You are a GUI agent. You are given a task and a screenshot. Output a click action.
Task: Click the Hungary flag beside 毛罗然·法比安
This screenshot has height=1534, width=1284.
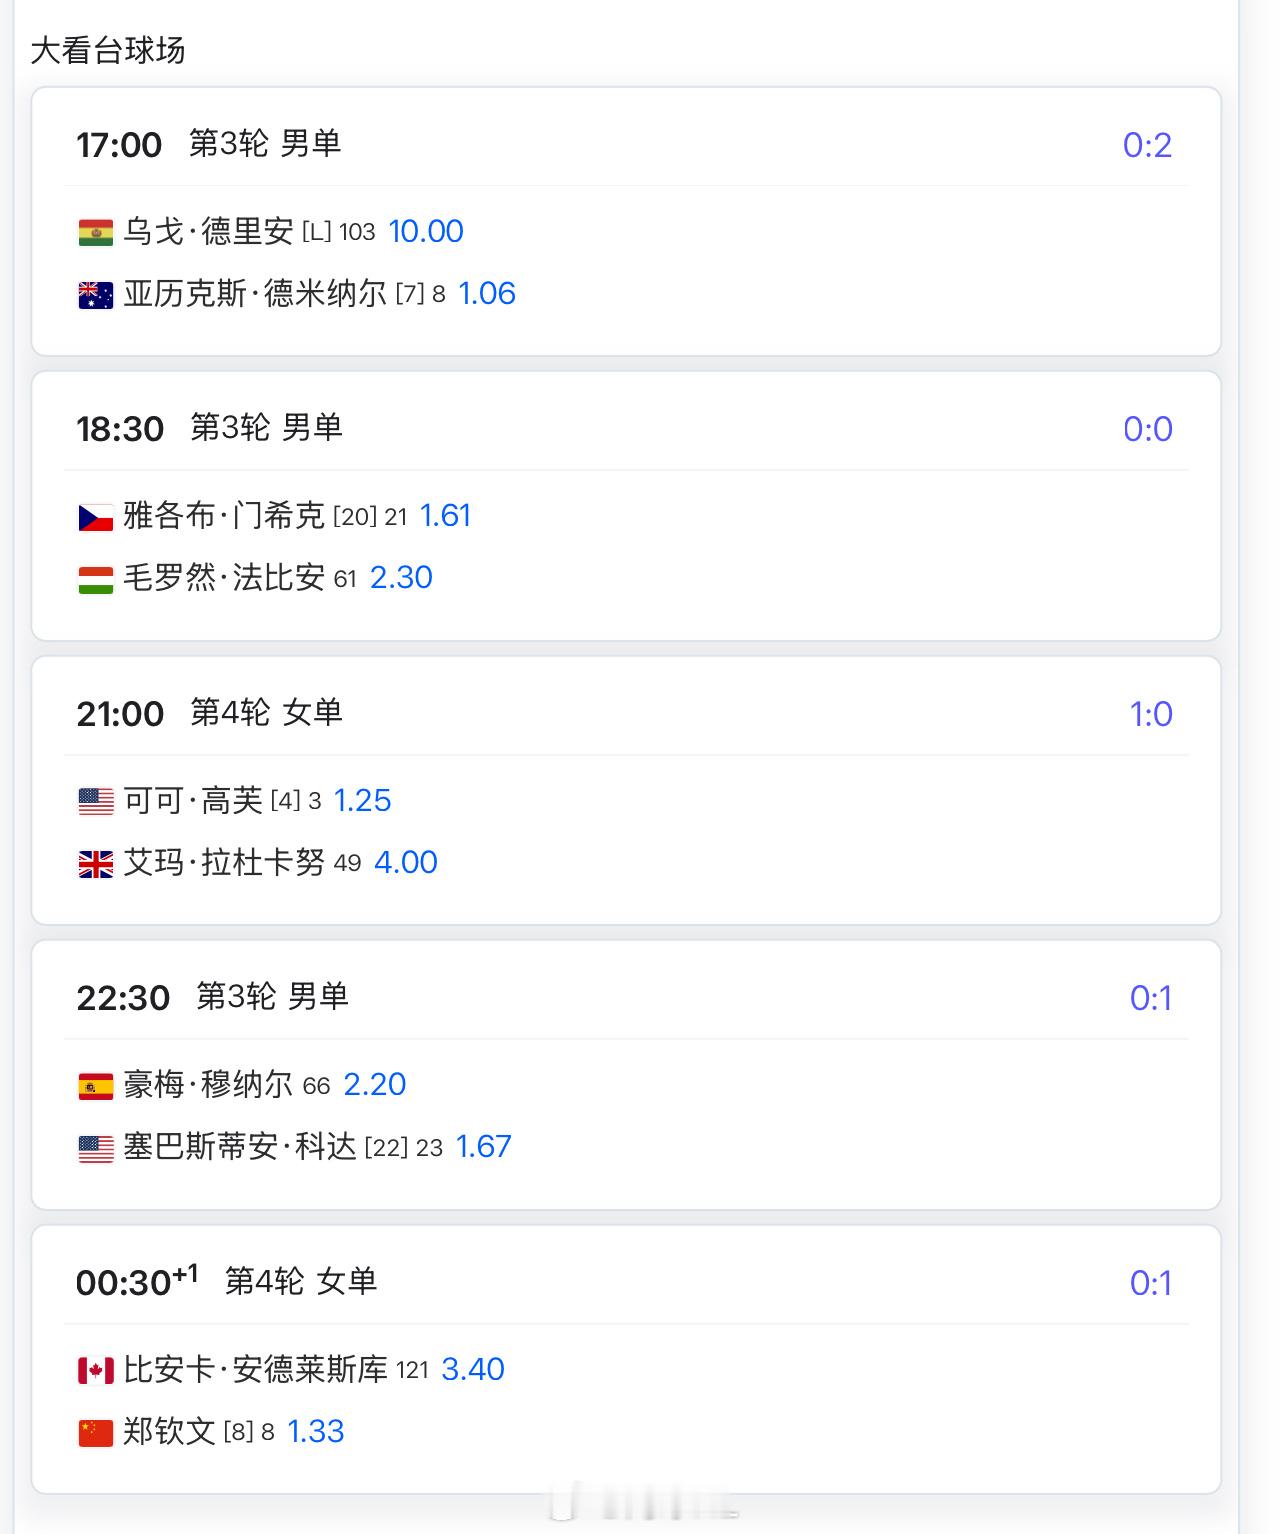click(x=96, y=579)
